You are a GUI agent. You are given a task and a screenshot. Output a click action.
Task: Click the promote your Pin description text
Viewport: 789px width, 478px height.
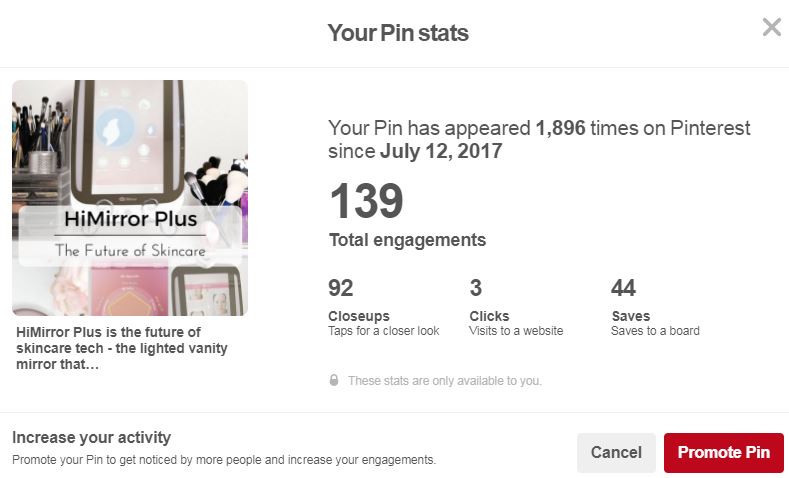224,460
